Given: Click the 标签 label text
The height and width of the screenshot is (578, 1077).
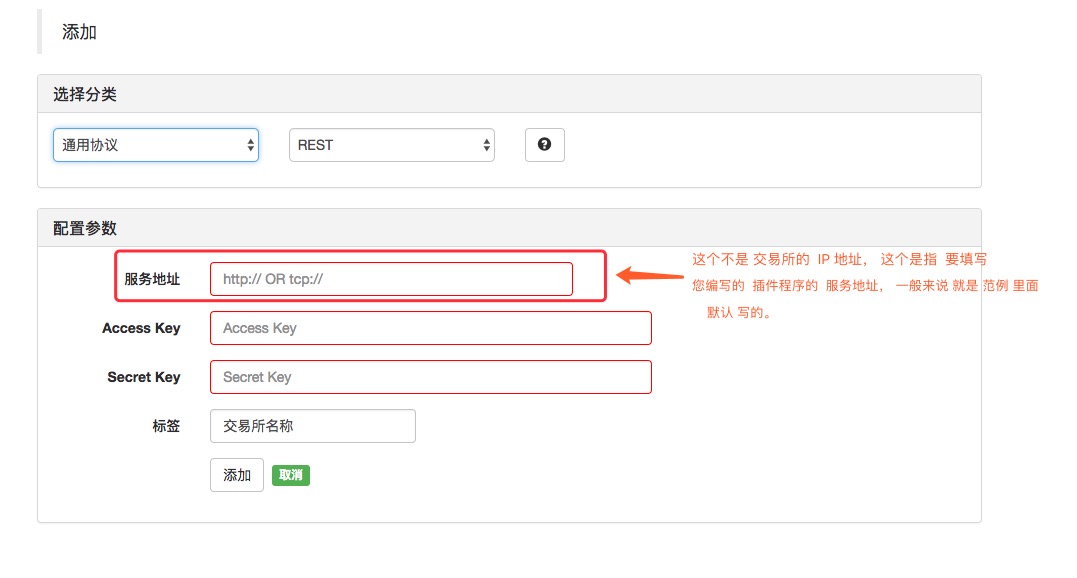Looking at the screenshot, I should (x=166, y=426).
